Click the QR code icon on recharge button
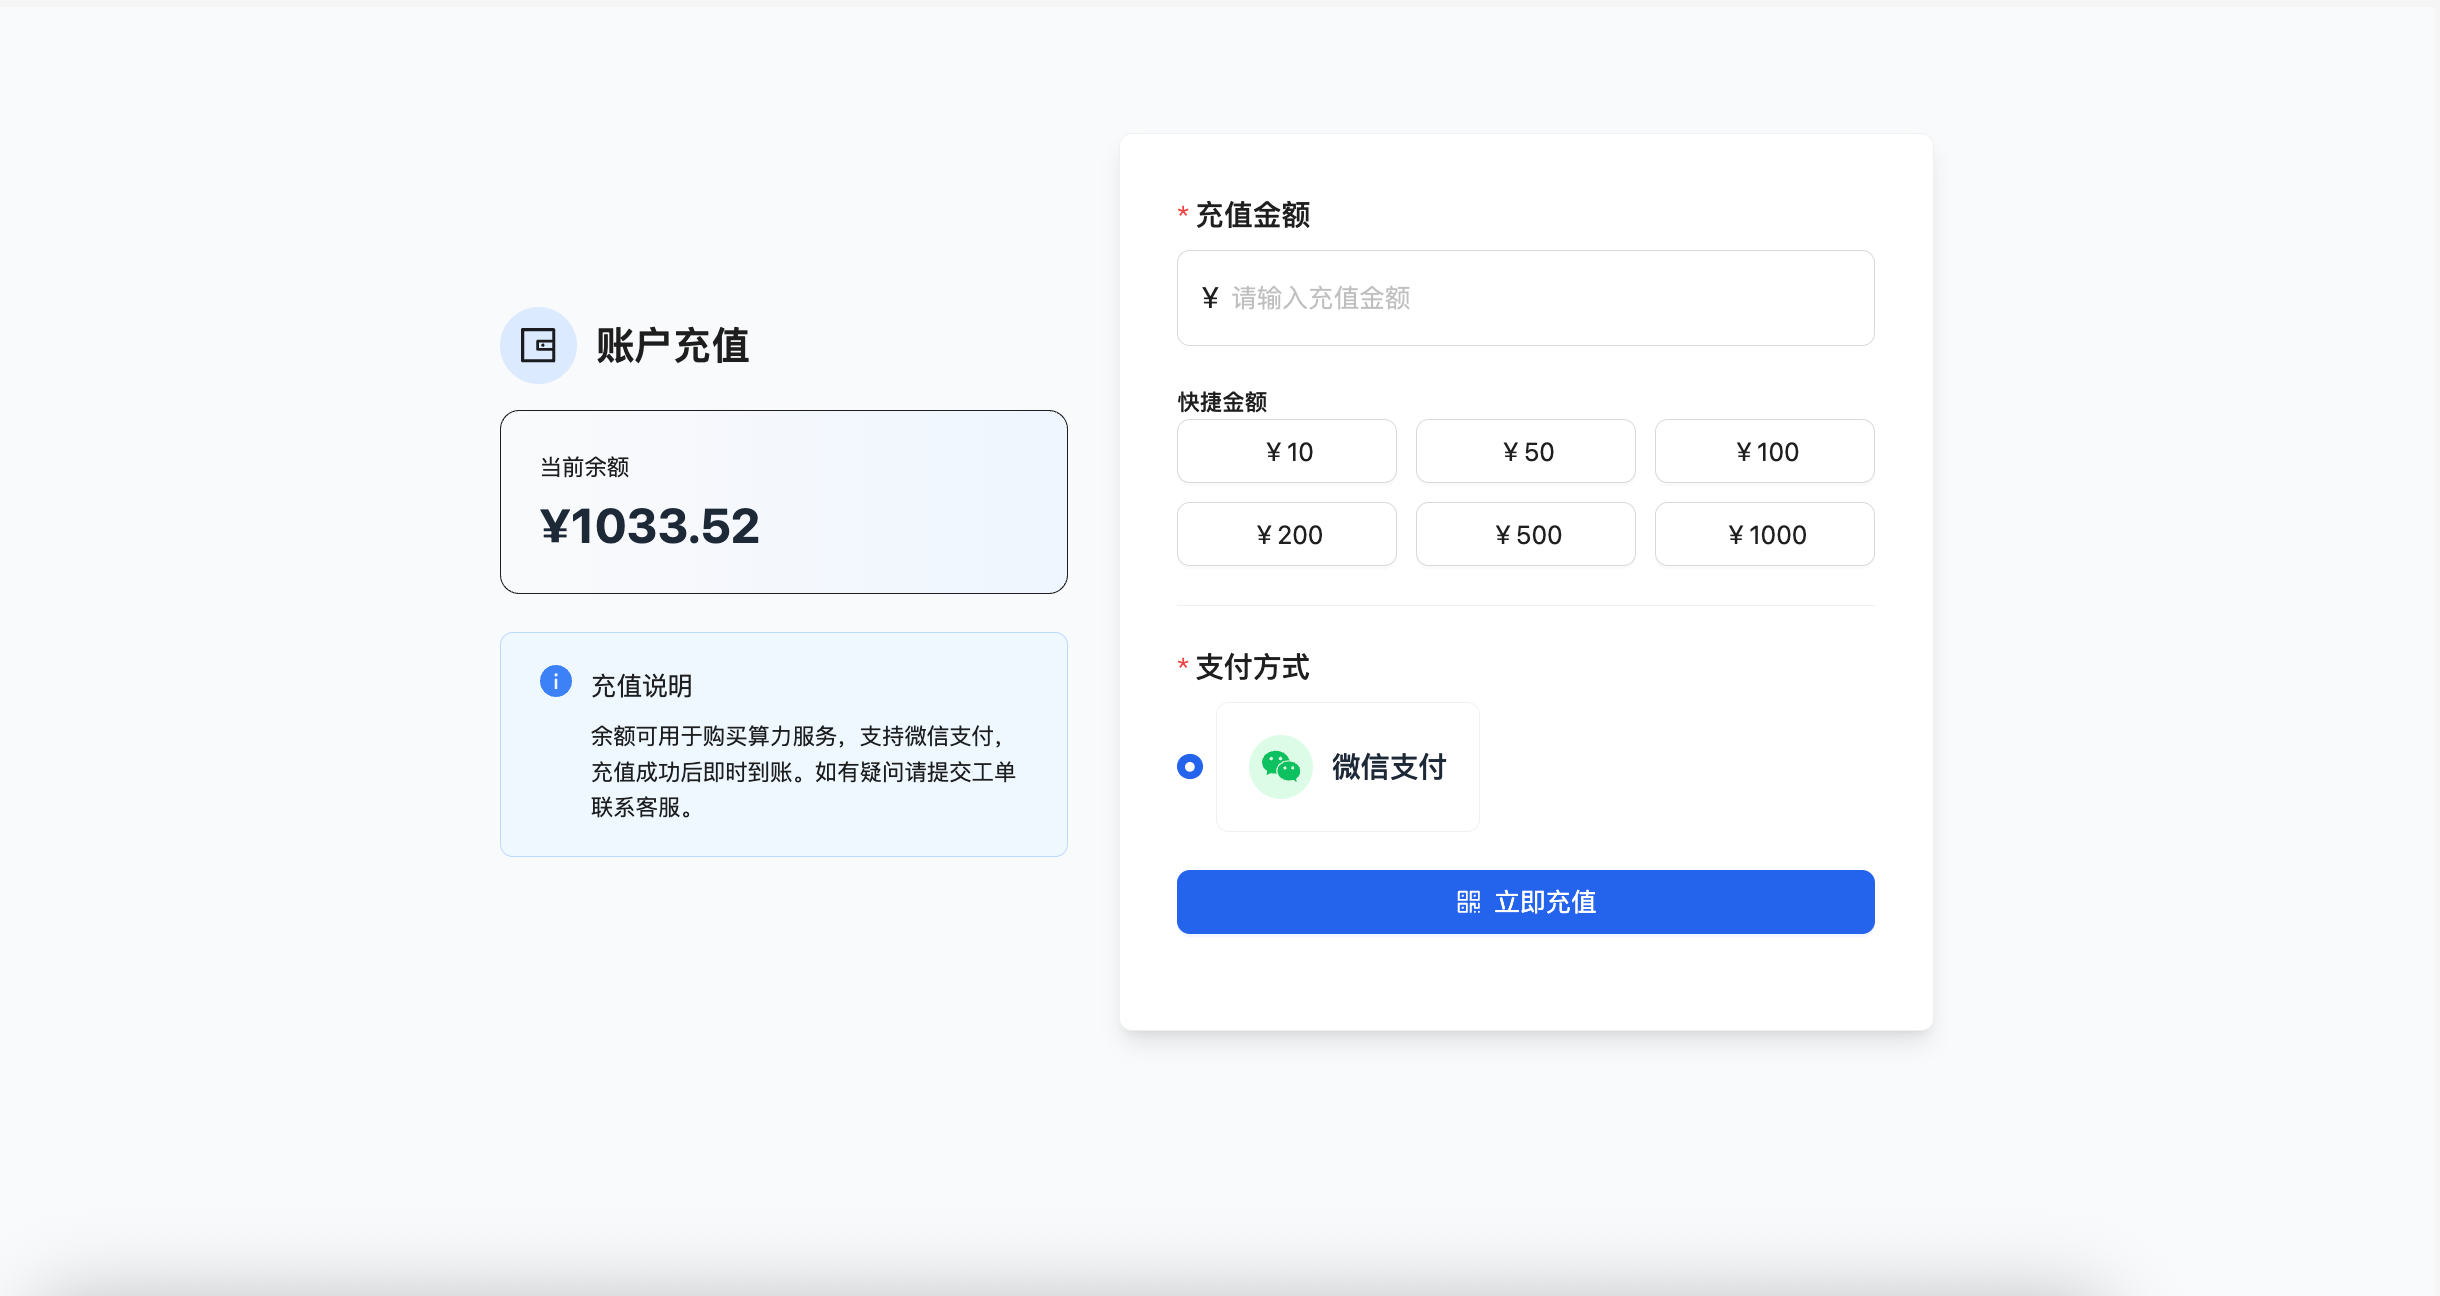Viewport: 2440px width, 1296px height. click(1468, 902)
